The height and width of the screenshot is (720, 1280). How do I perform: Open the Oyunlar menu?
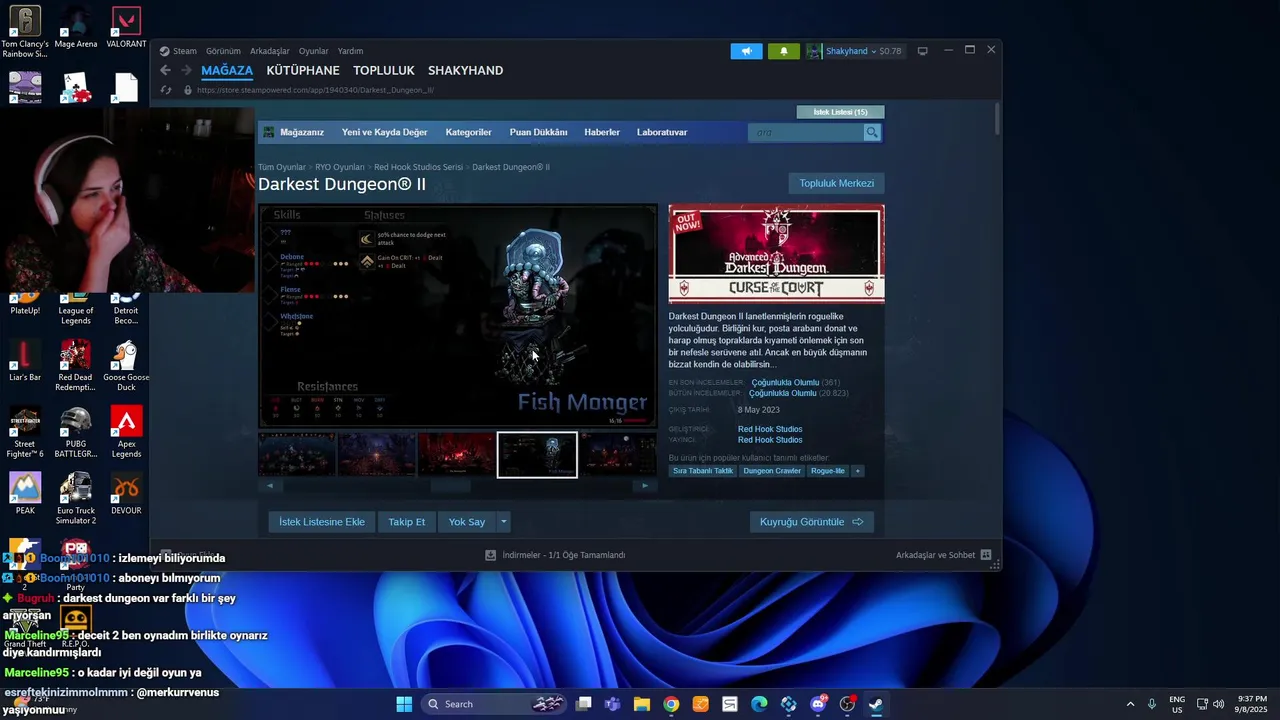314,51
